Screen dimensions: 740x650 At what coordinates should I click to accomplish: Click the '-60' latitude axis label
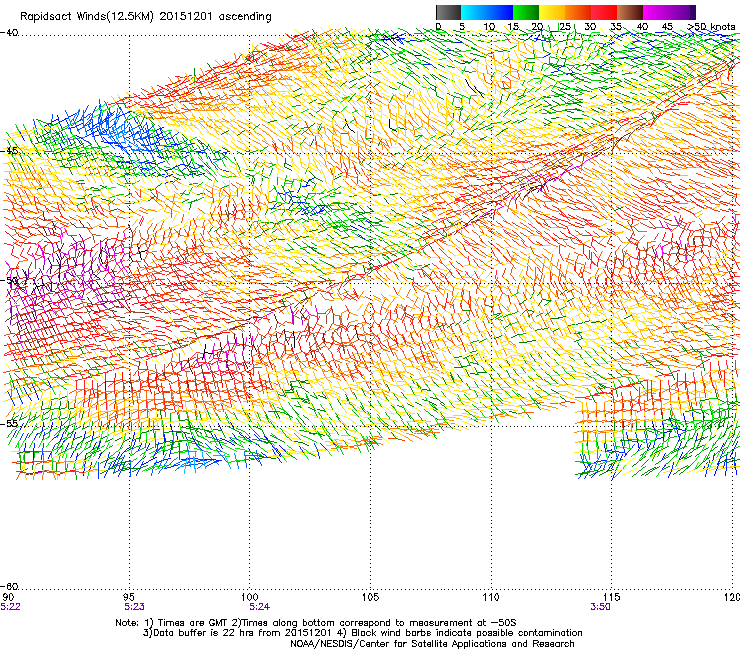[x=9, y=586]
